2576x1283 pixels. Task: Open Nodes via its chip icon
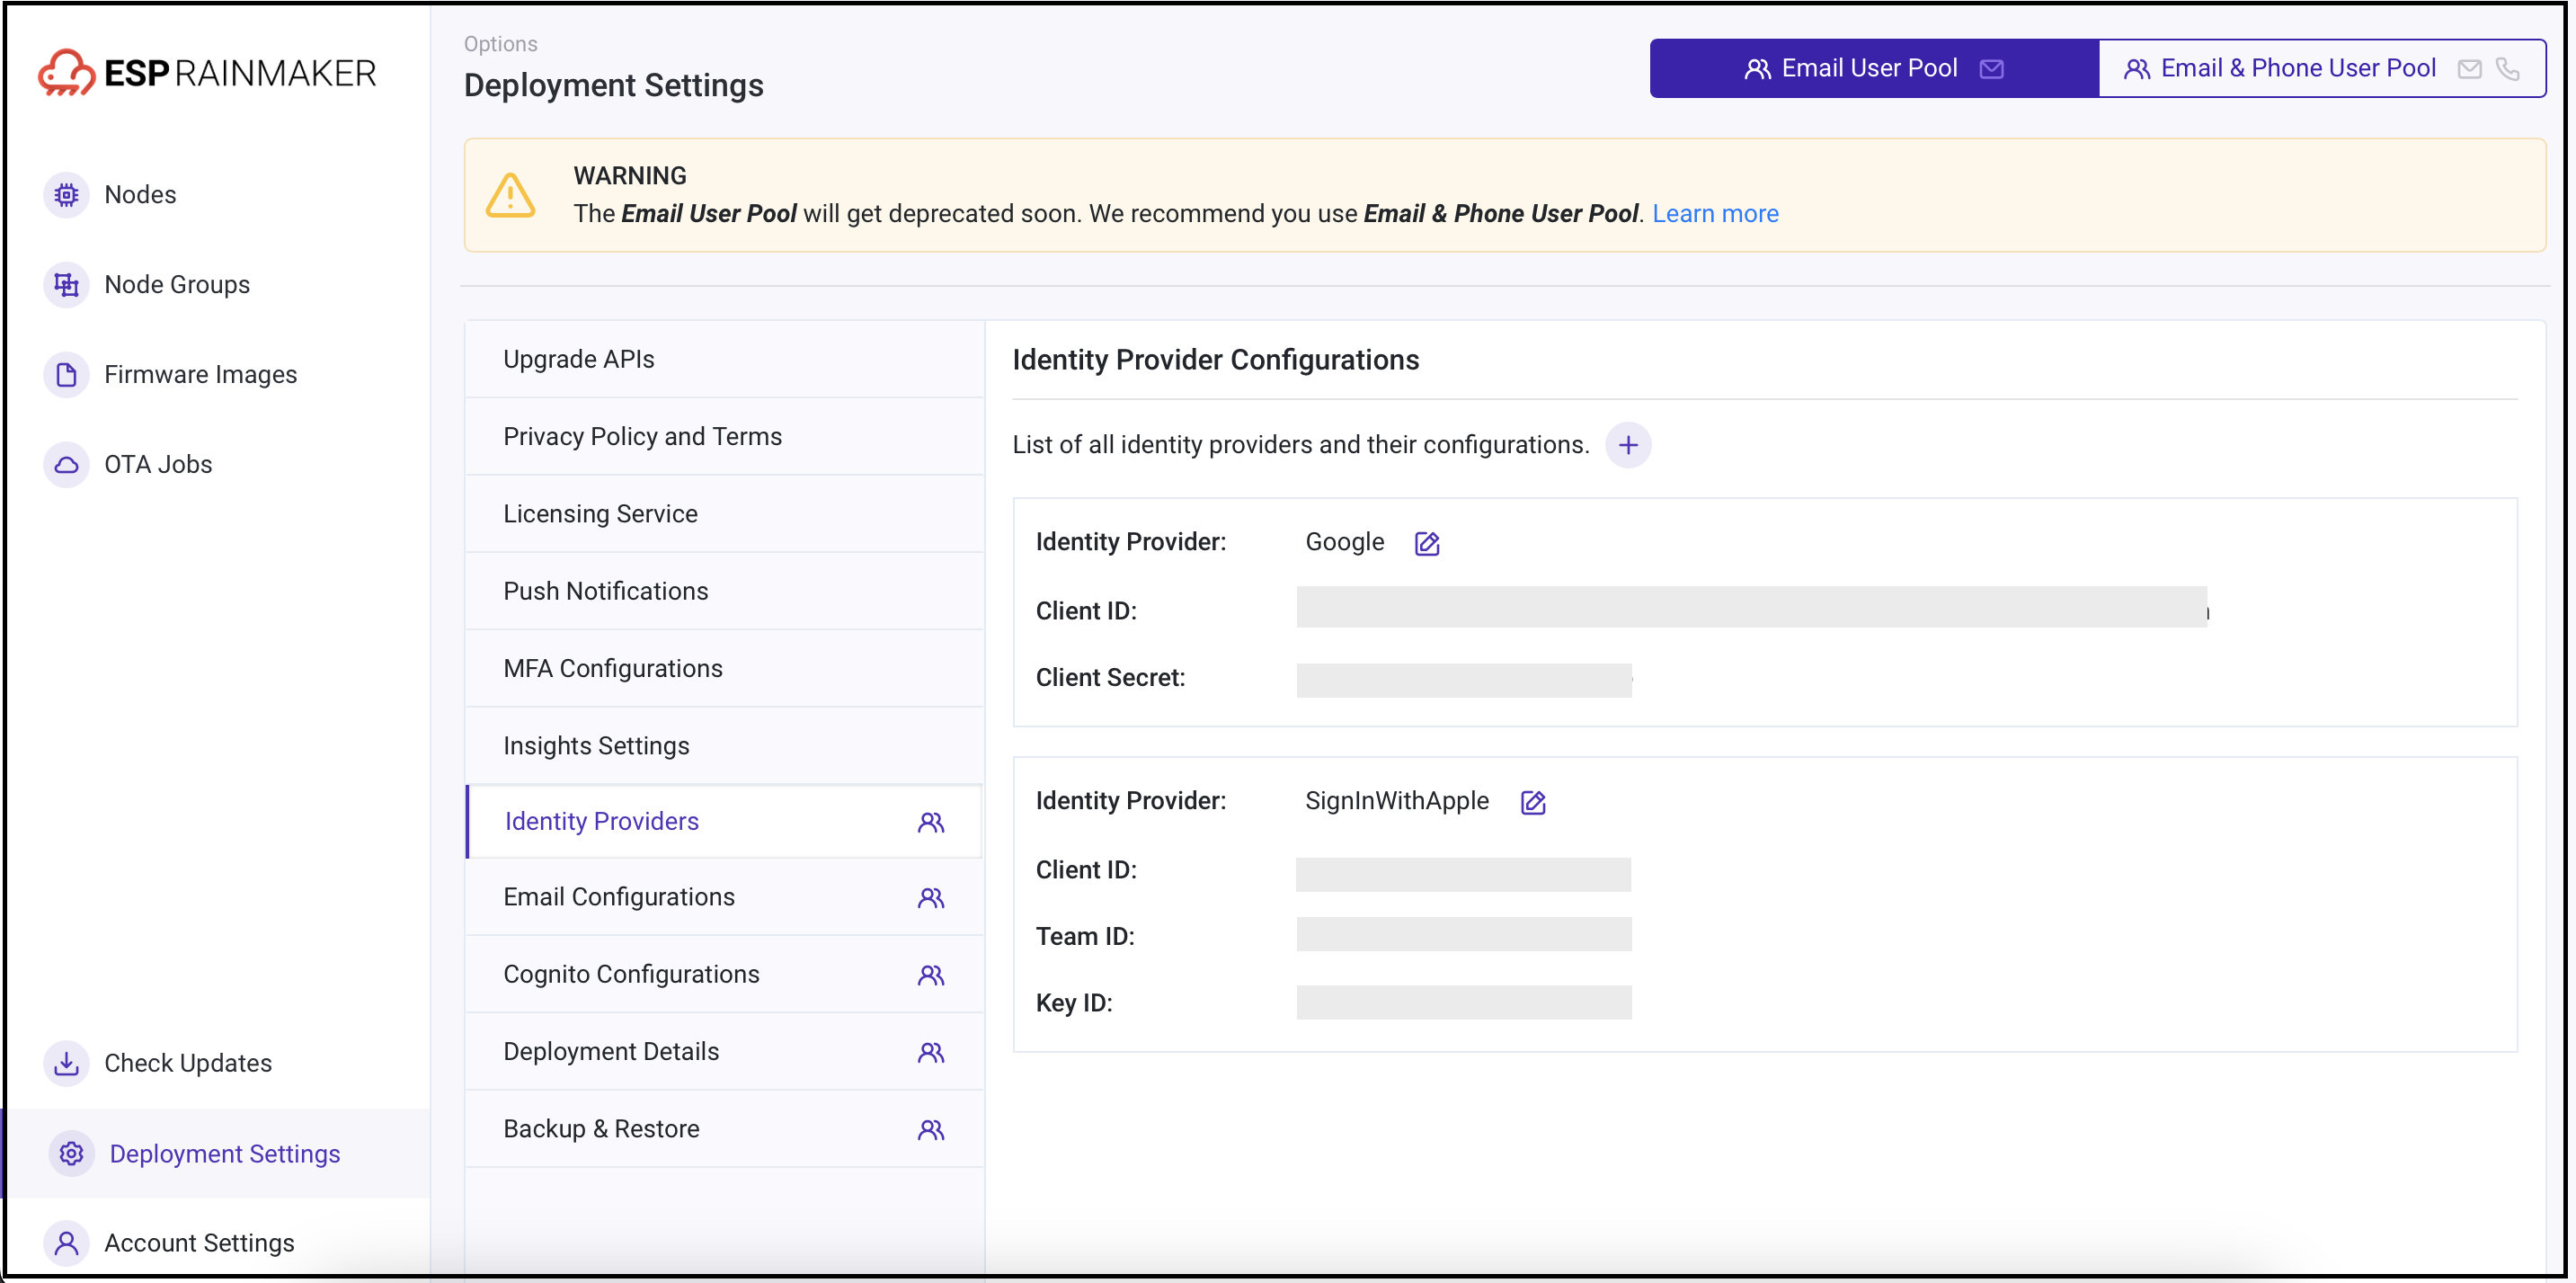tap(66, 194)
